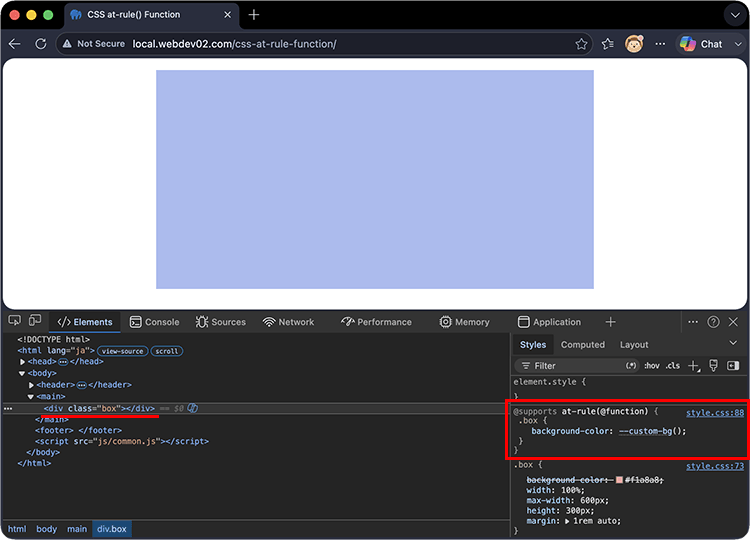The width and height of the screenshot is (750, 540).
Task: Select the Layout sidebar tab
Action: [x=634, y=344]
